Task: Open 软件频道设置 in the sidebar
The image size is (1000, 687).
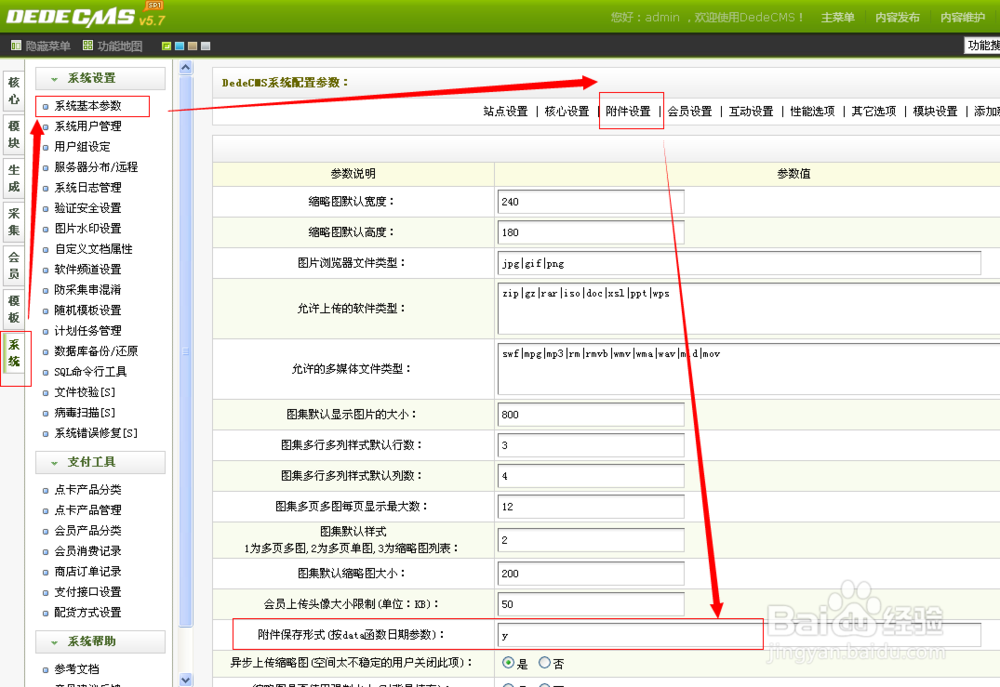Action: pos(87,269)
